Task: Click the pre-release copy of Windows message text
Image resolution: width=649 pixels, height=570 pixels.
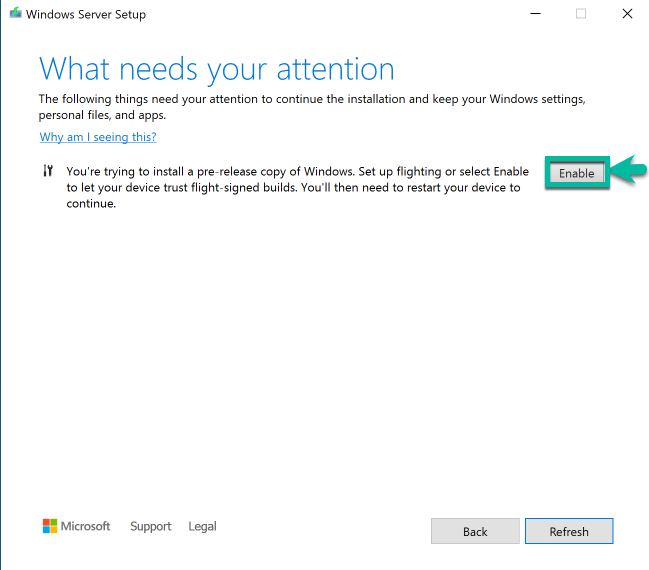Action: pyautogui.click(x=298, y=188)
